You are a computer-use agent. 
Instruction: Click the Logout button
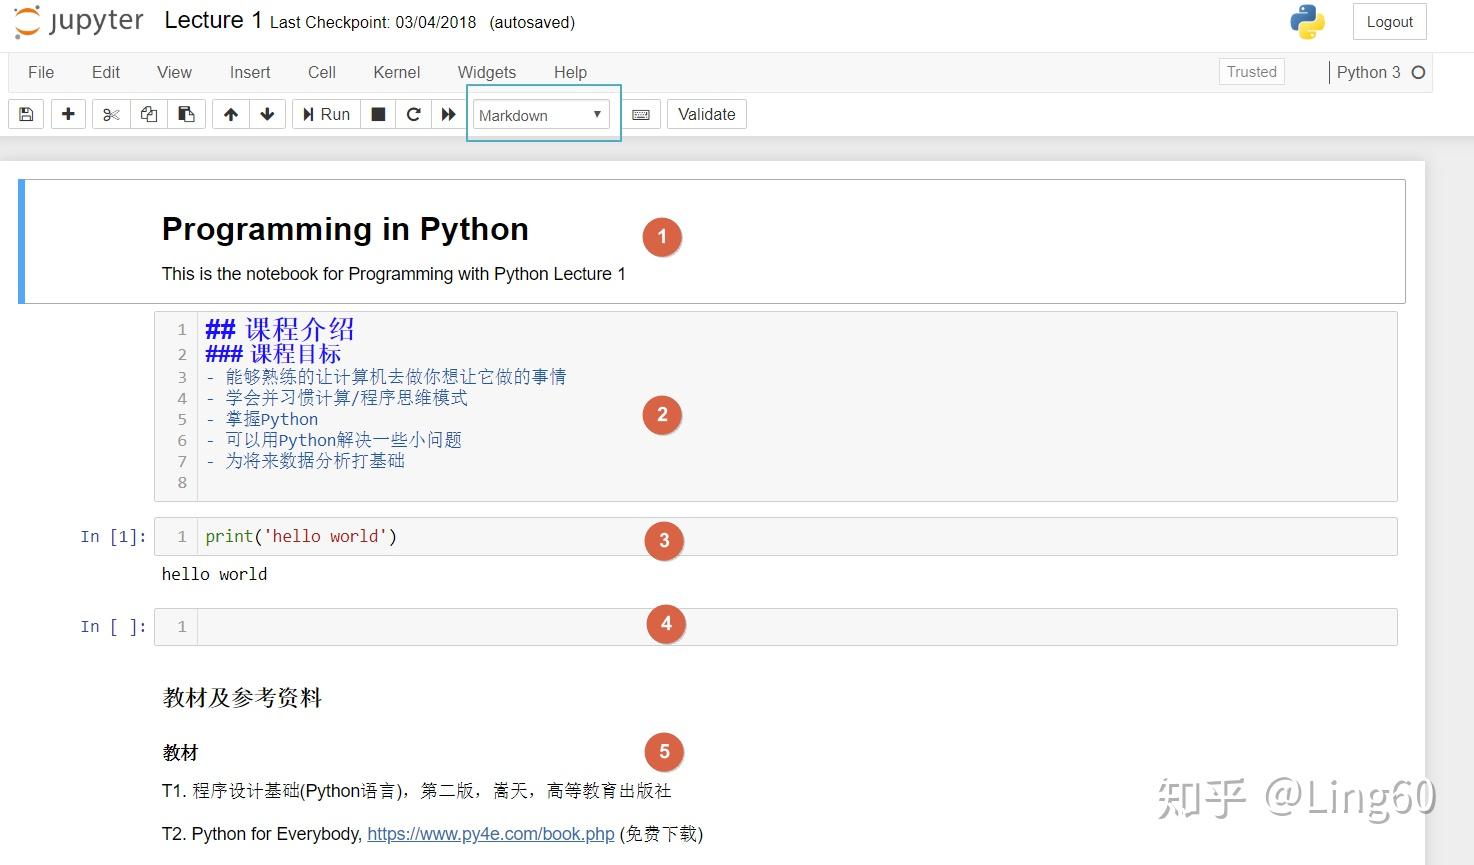(x=1389, y=20)
